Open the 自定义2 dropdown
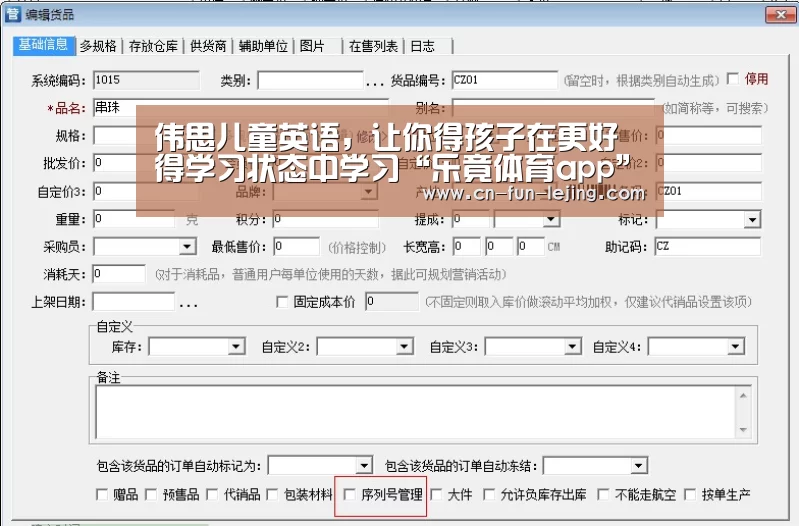This screenshot has height=526, width=799. tap(404, 347)
